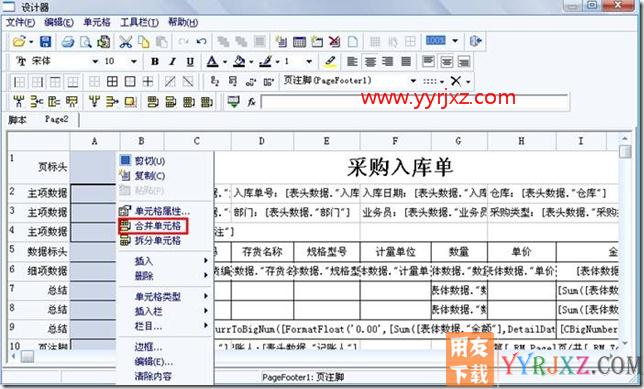644x389 pixels.
Task: Choose 拆分单元格 from context menu
Action: point(158,241)
